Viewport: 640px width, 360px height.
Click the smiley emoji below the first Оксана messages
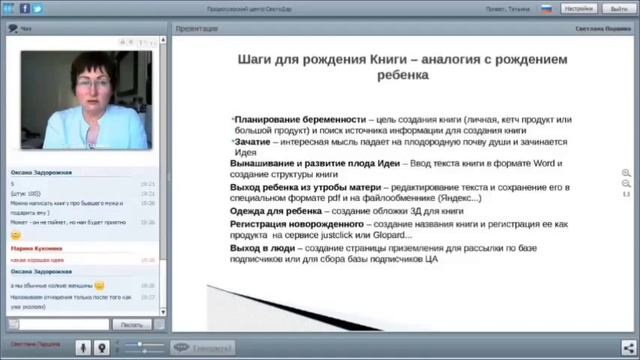click(16, 235)
